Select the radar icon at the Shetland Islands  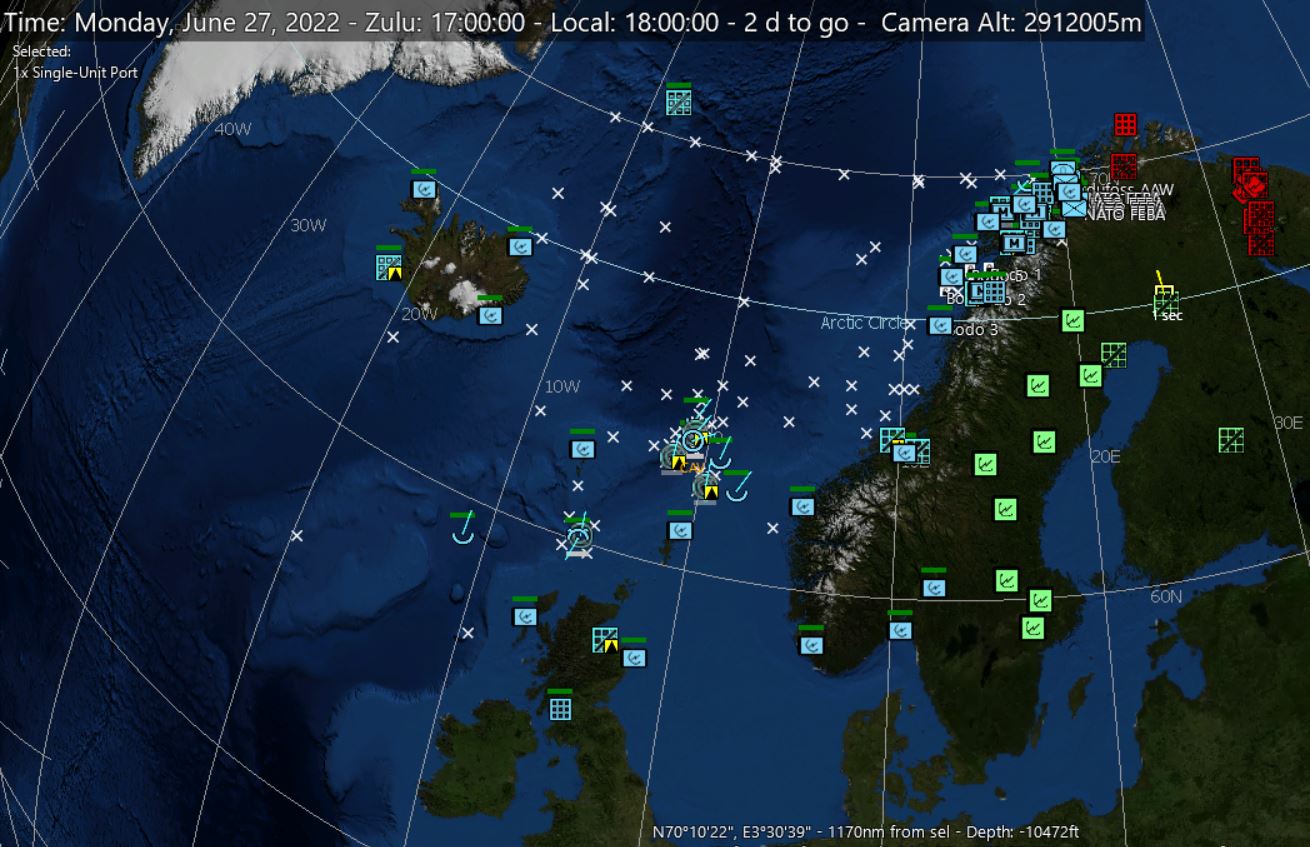click(680, 530)
